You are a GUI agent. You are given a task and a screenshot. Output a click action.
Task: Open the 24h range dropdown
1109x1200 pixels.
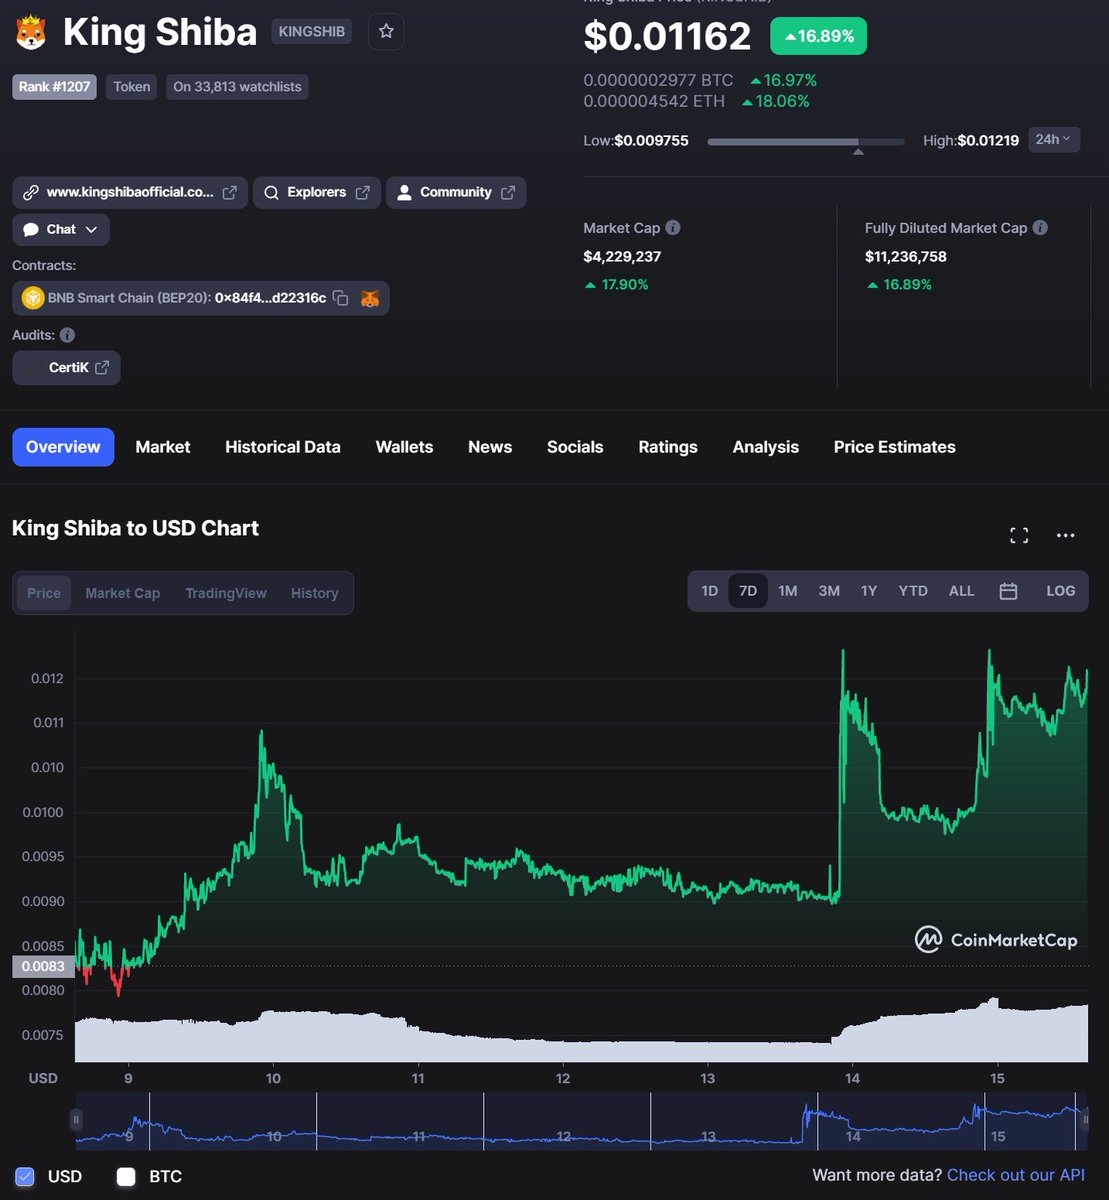(x=1053, y=139)
